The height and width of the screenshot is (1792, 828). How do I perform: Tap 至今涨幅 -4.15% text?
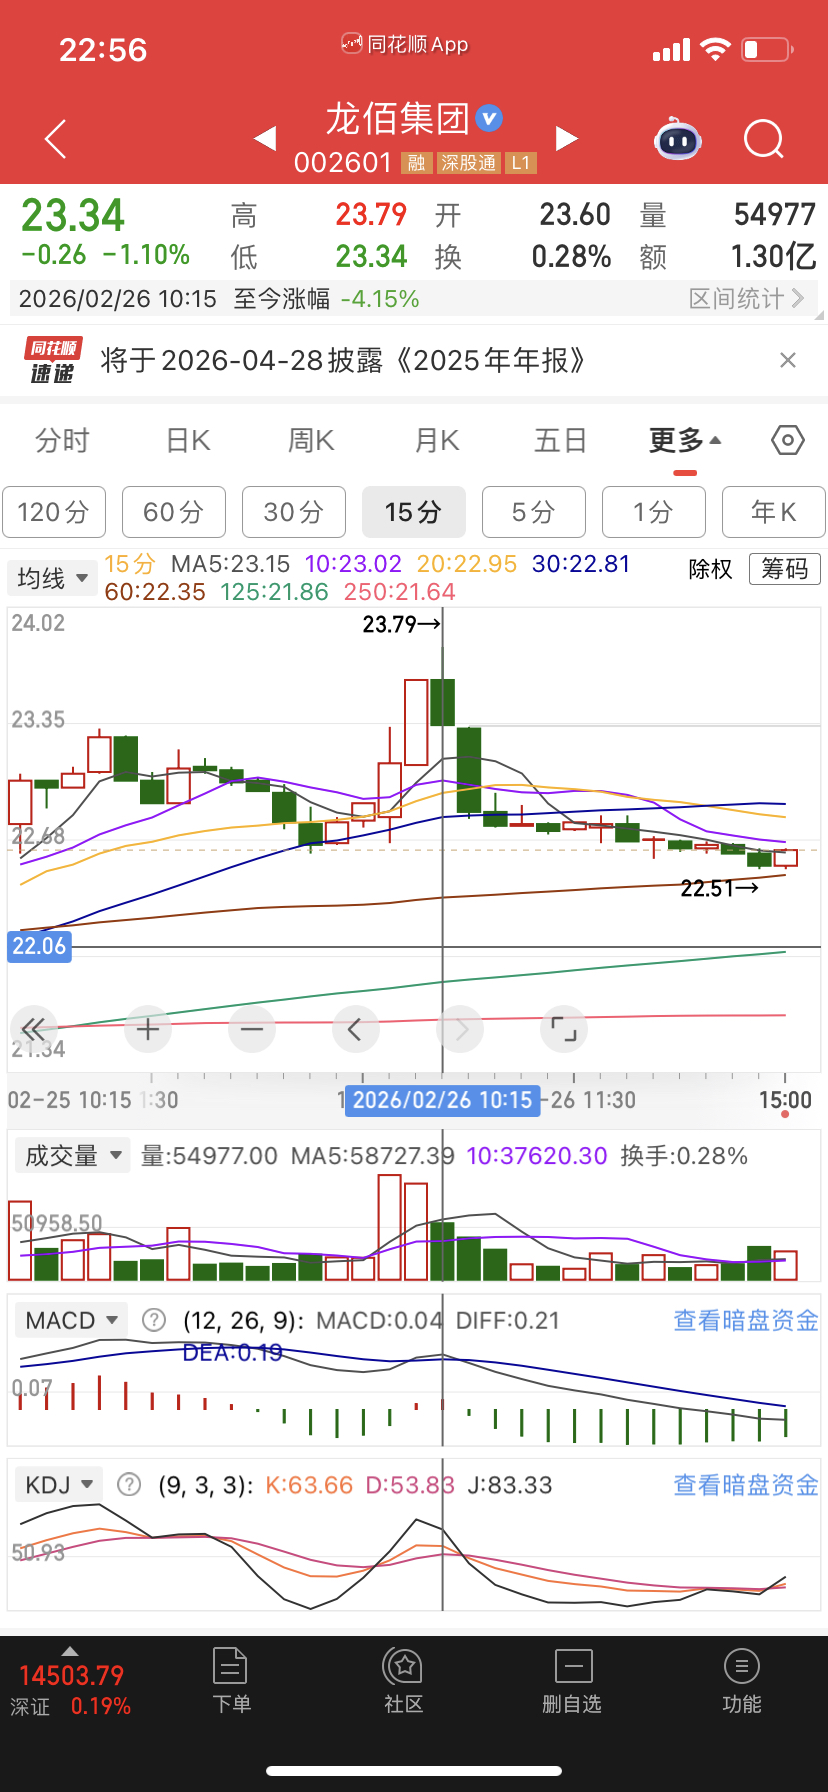click(x=326, y=298)
